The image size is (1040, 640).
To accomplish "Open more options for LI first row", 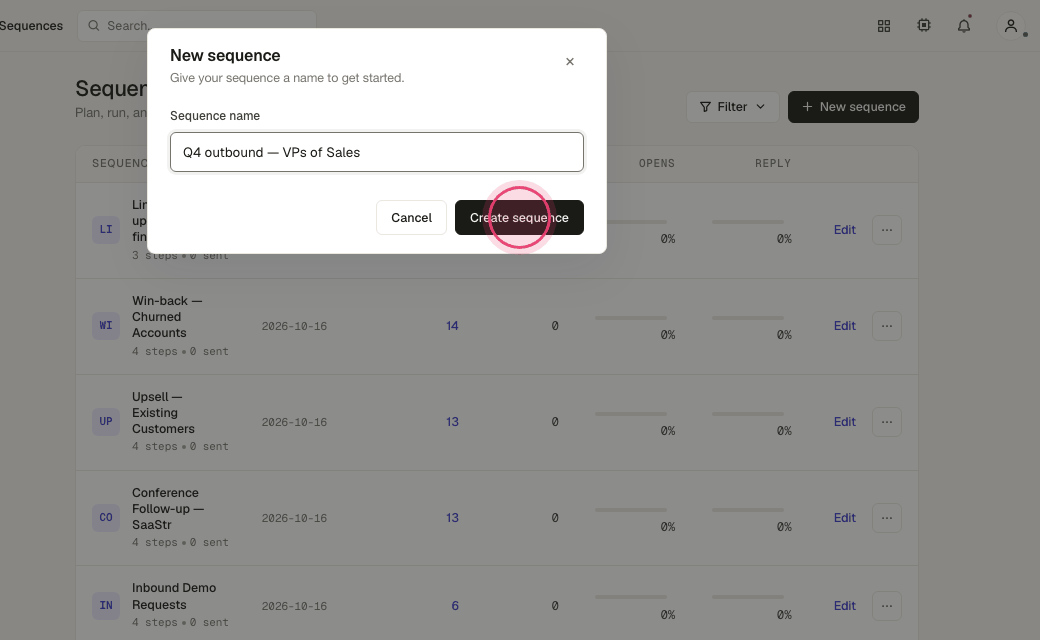I will pyautogui.click(x=887, y=229).
